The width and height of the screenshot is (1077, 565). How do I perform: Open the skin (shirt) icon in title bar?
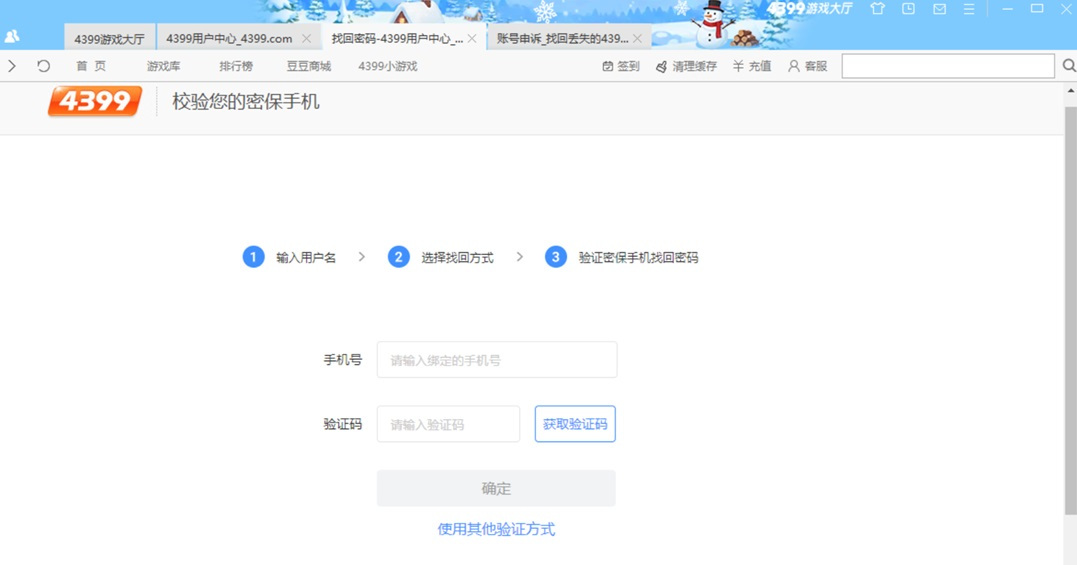click(877, 9)
